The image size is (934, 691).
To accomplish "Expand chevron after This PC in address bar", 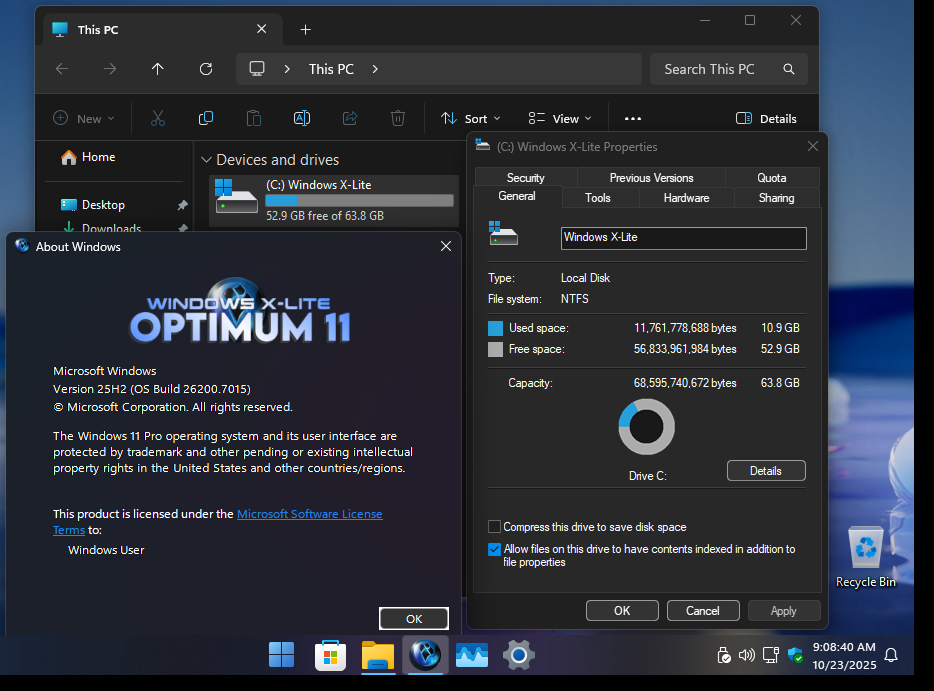I will [375, 69].
